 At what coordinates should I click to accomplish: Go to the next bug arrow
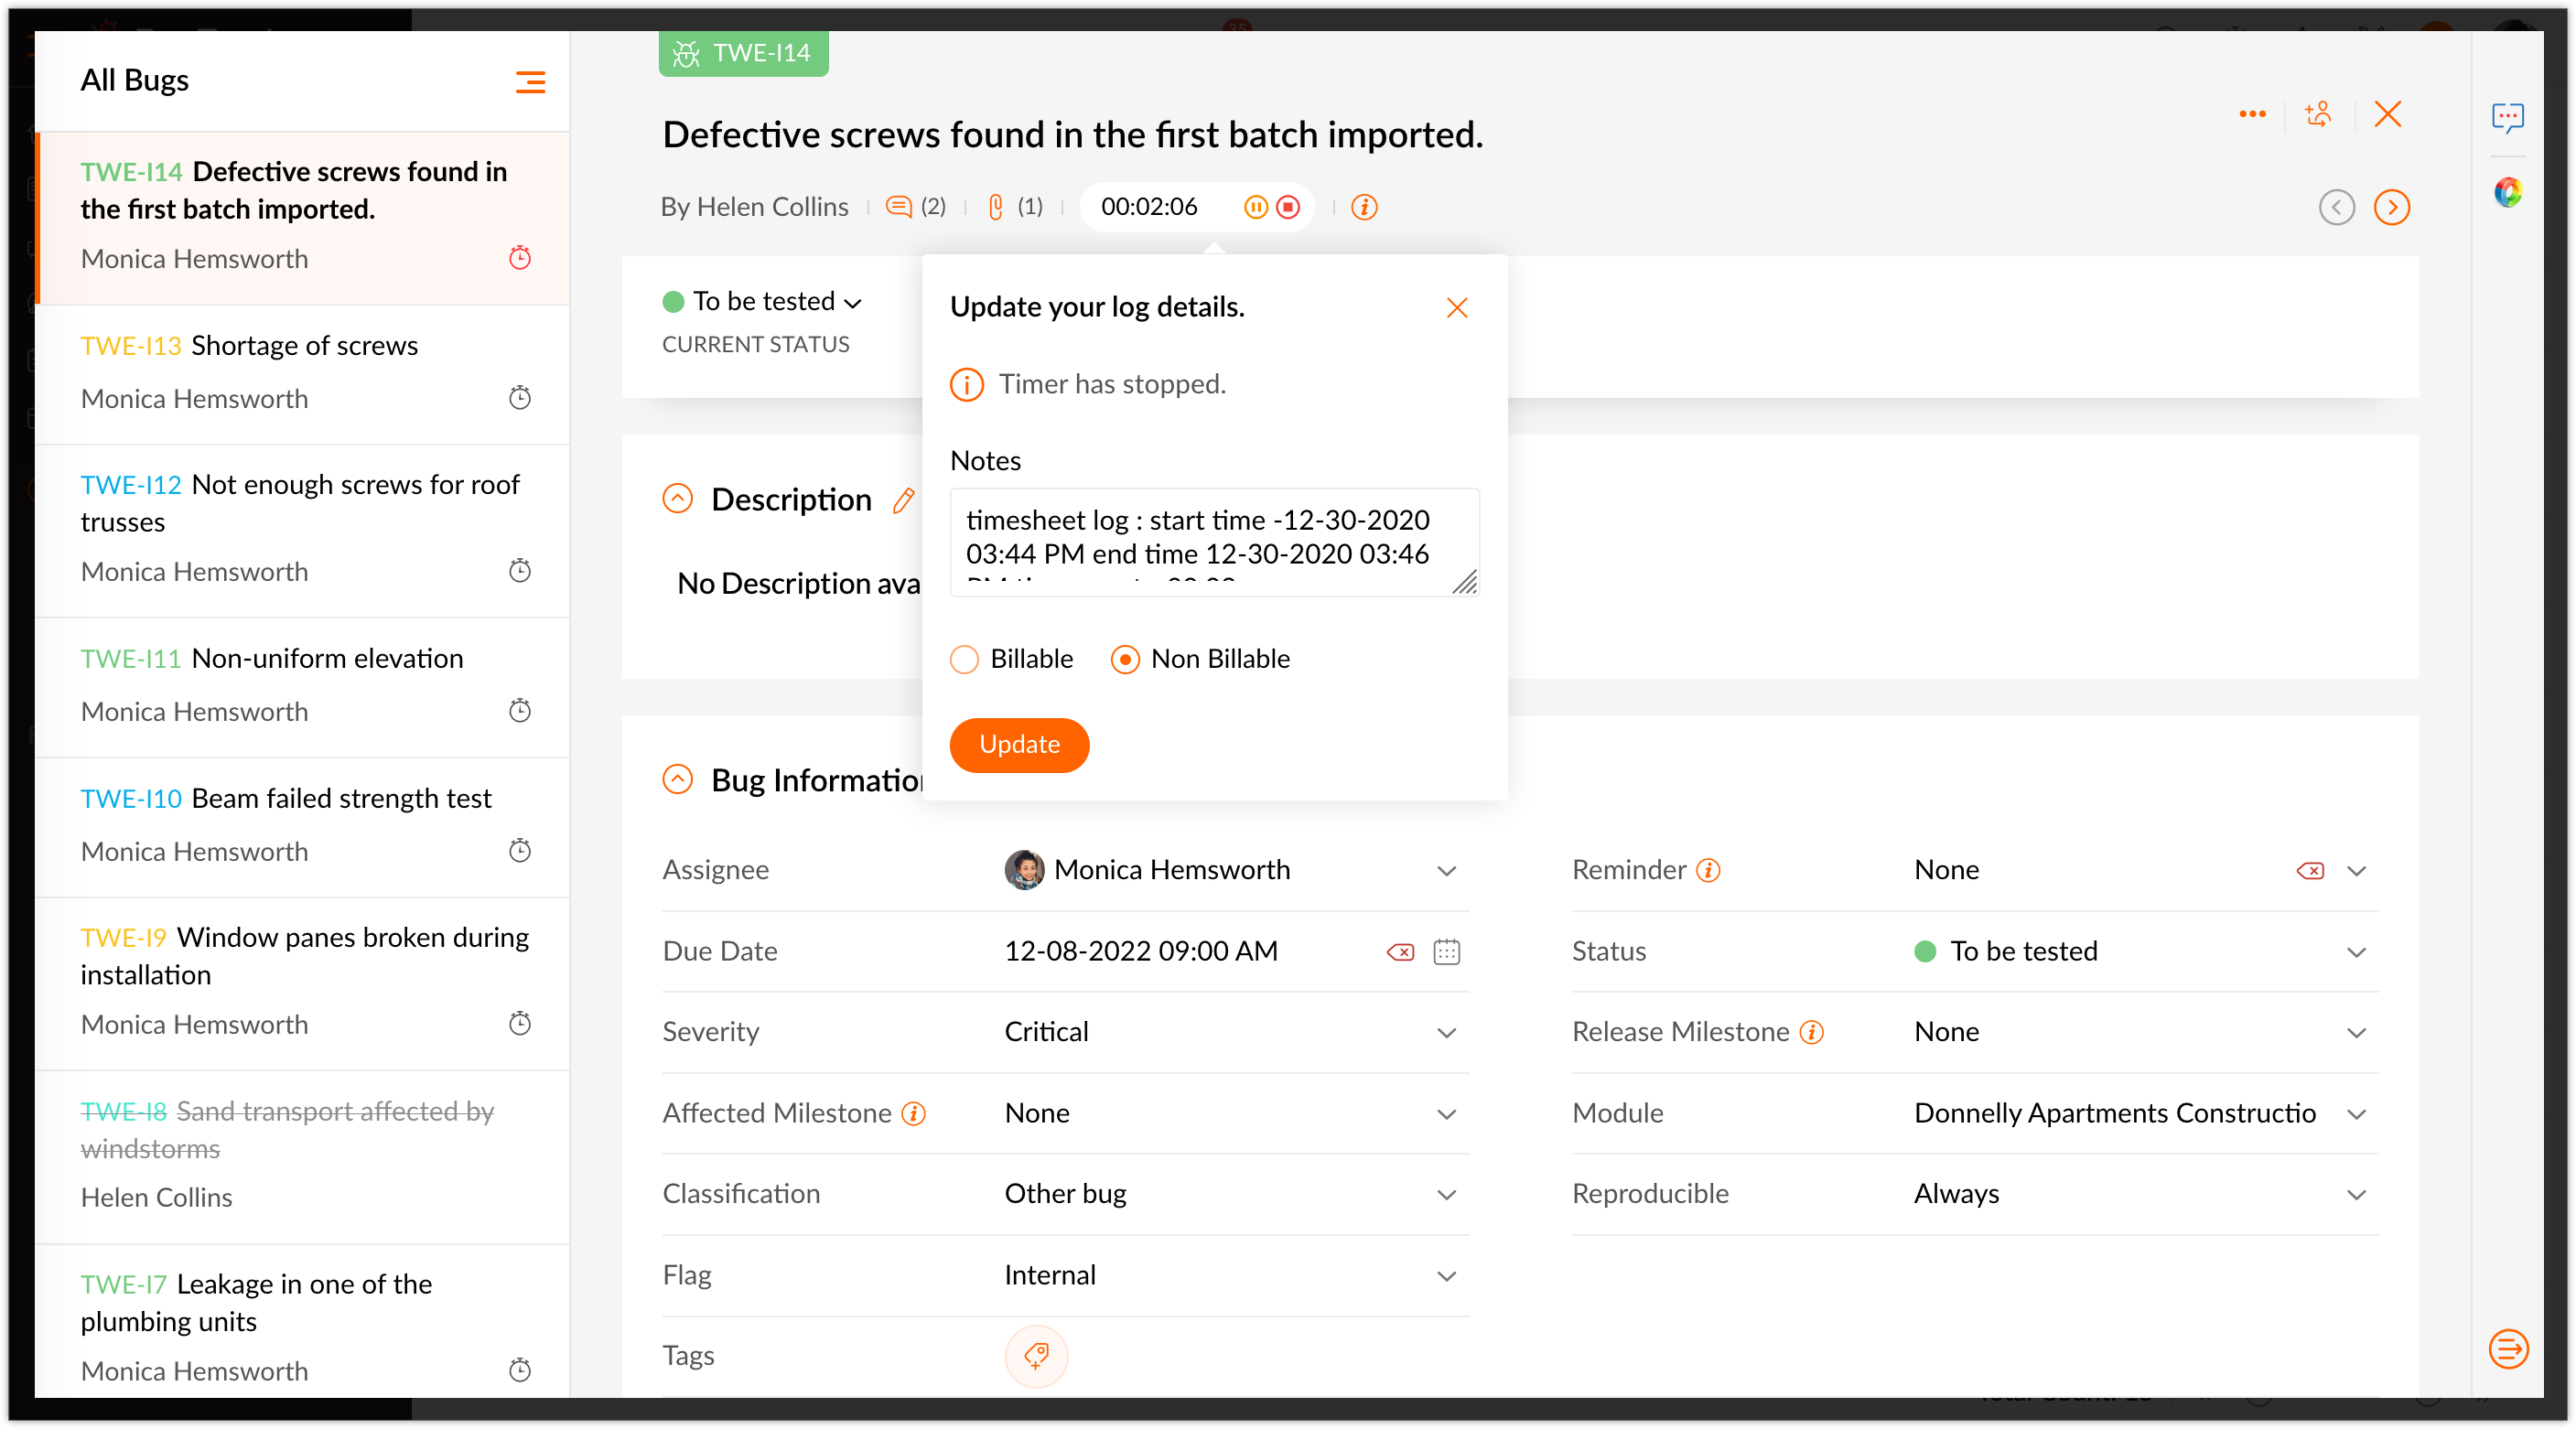tap(2391, 208)
